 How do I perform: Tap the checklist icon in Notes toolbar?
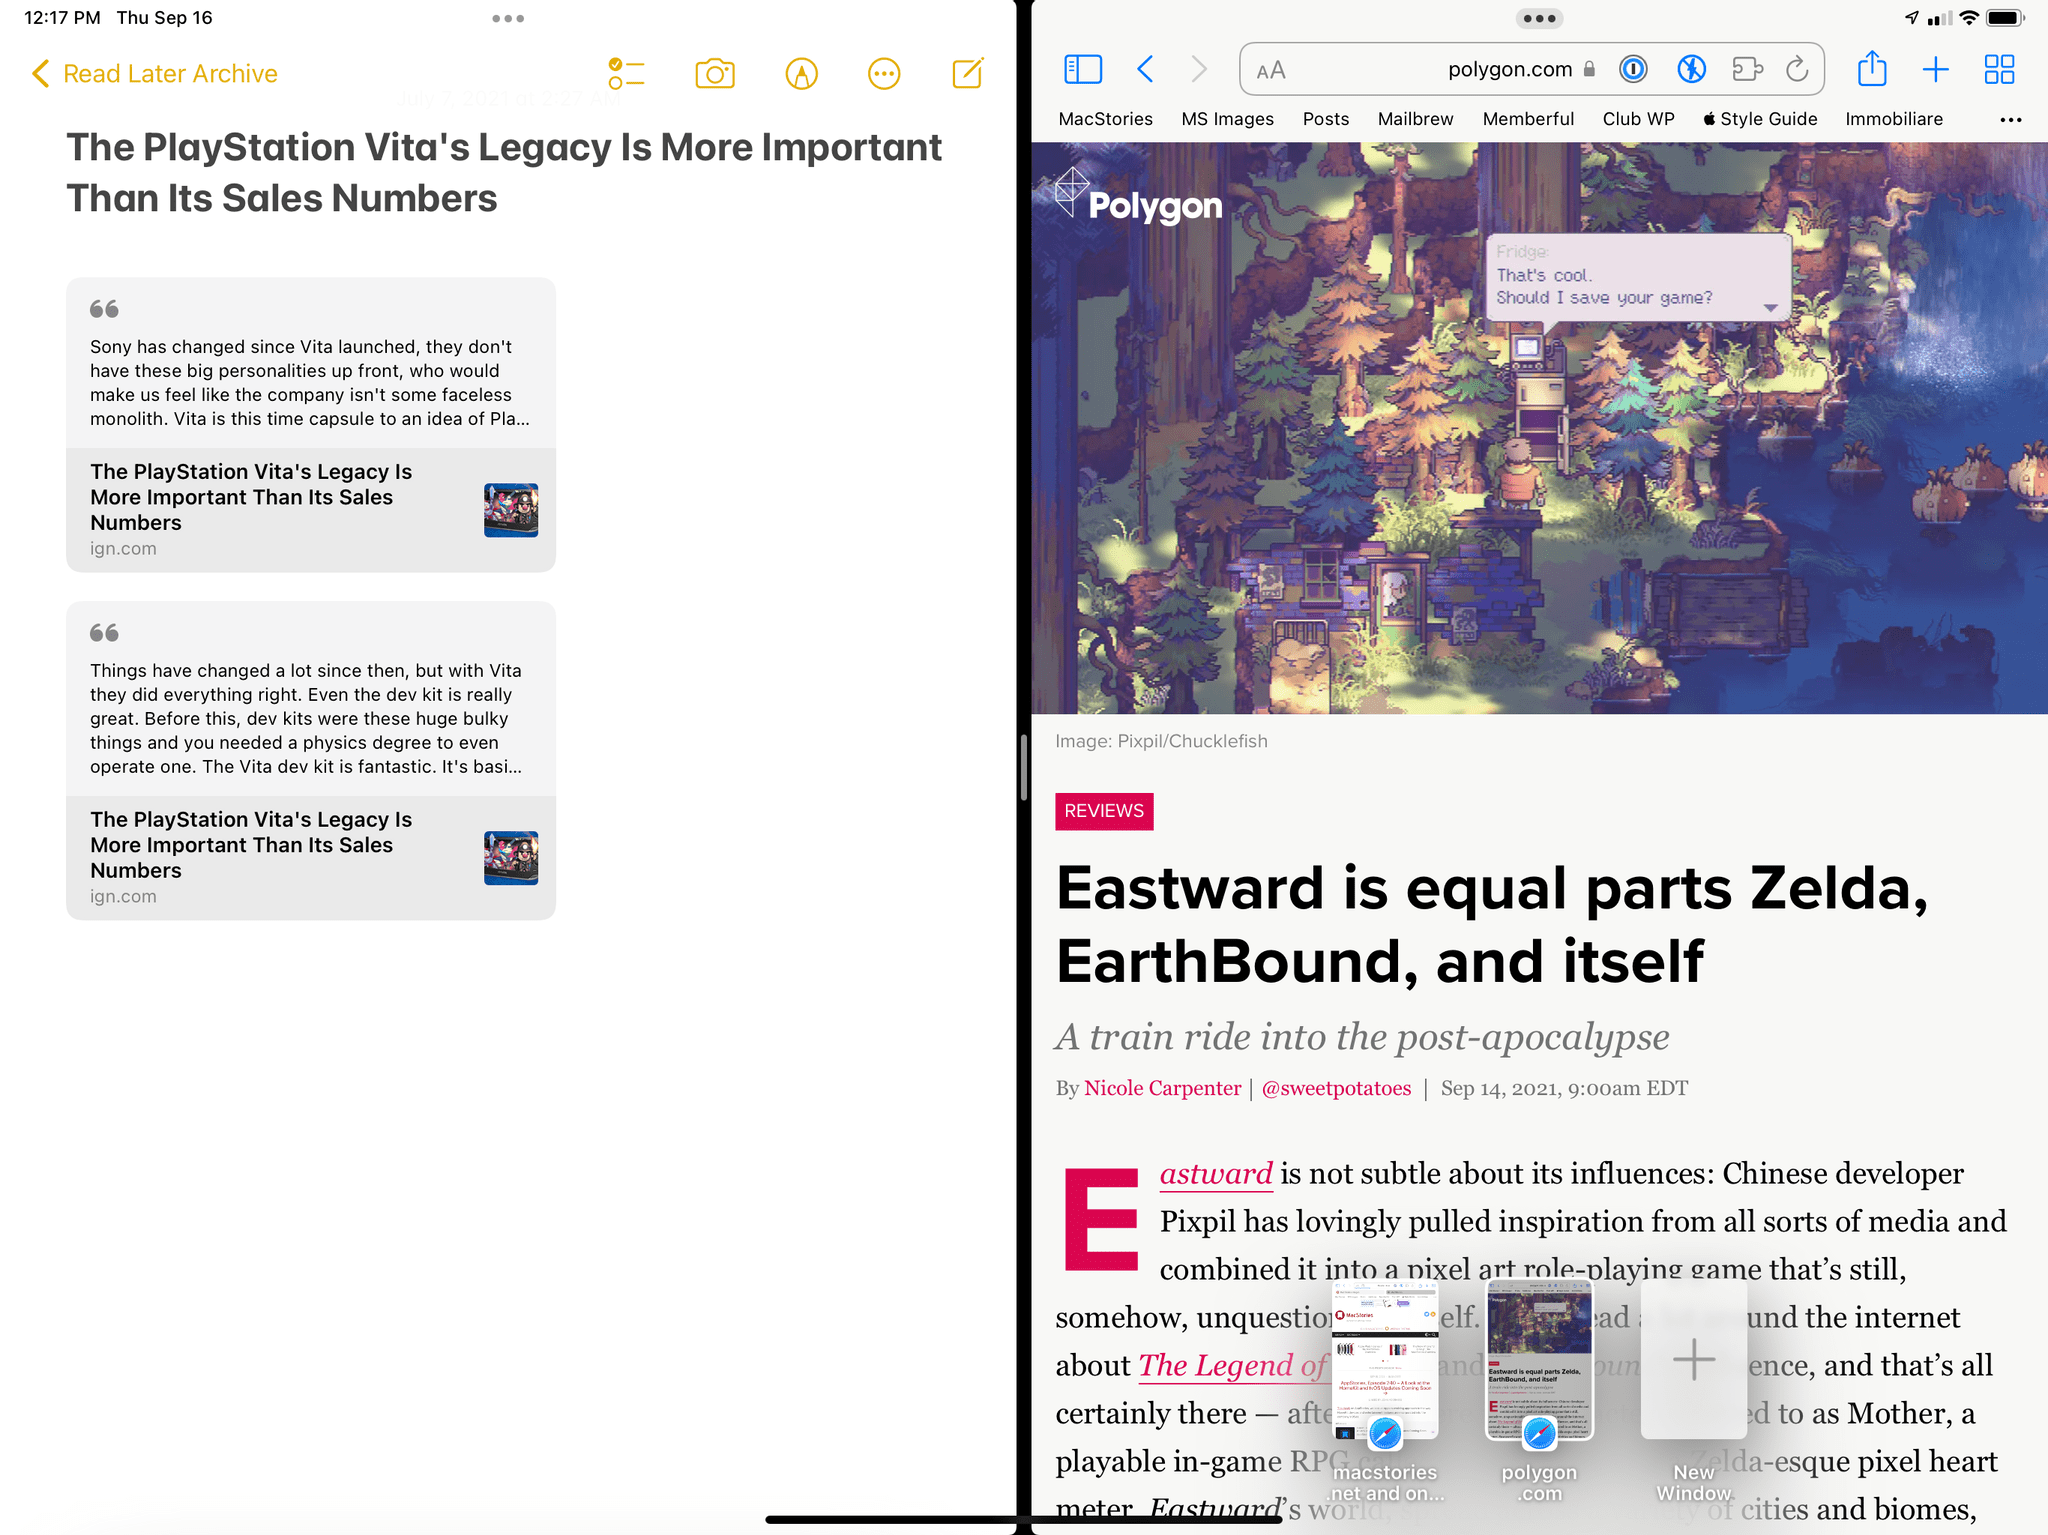[627, 73]
